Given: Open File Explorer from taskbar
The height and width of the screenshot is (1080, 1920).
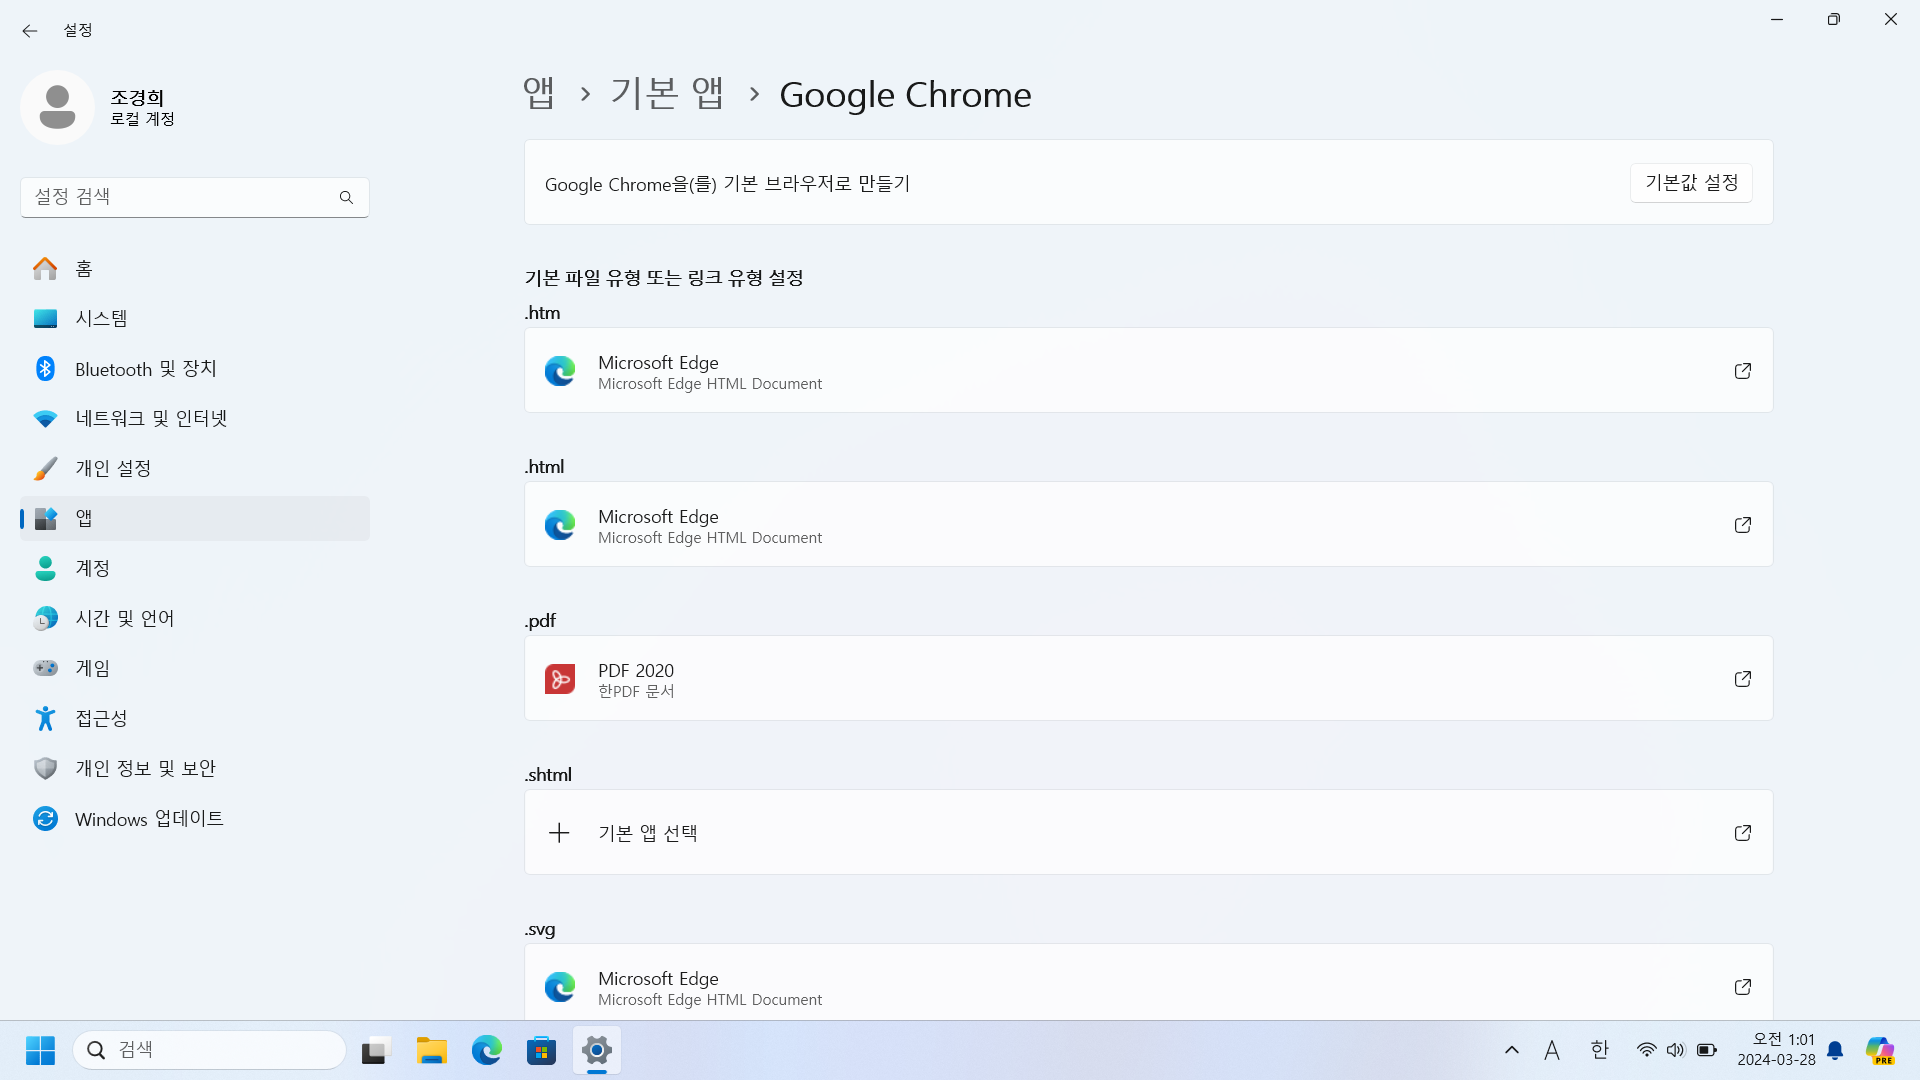Looking at the screenshot, I should click(x=431, y=1050).
